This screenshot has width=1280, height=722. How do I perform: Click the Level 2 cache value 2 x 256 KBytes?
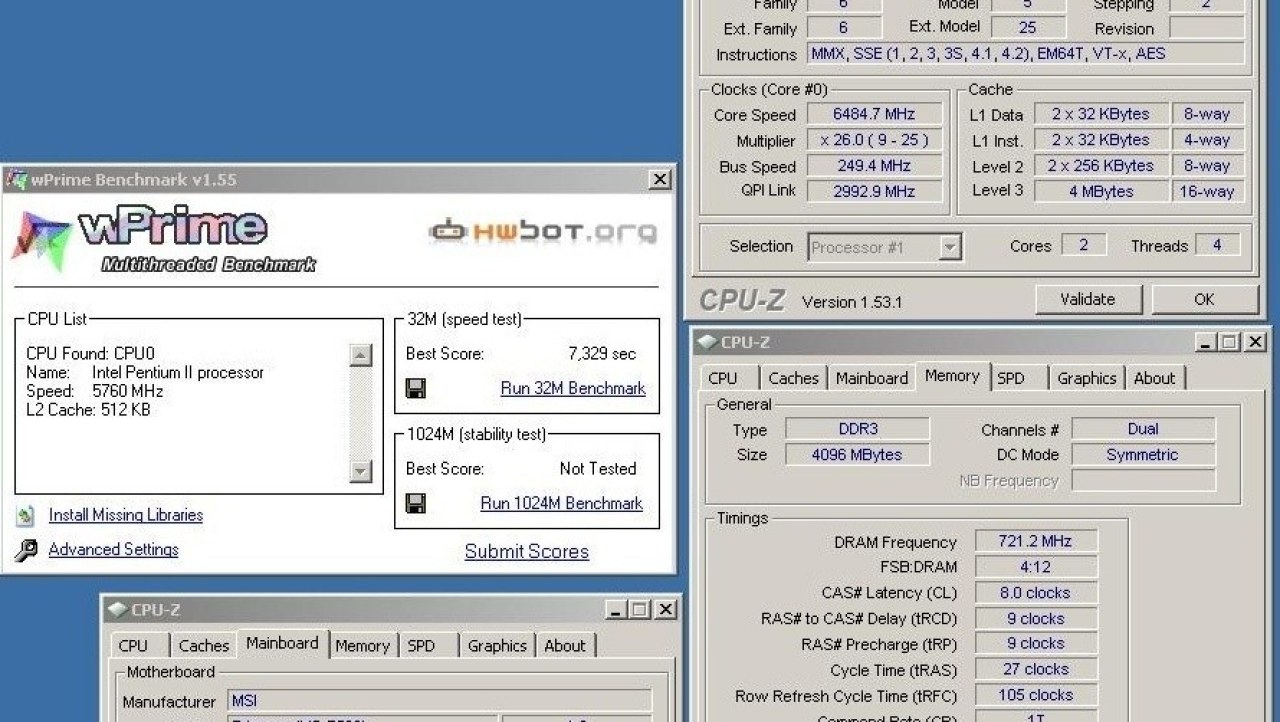[1101, 166]
